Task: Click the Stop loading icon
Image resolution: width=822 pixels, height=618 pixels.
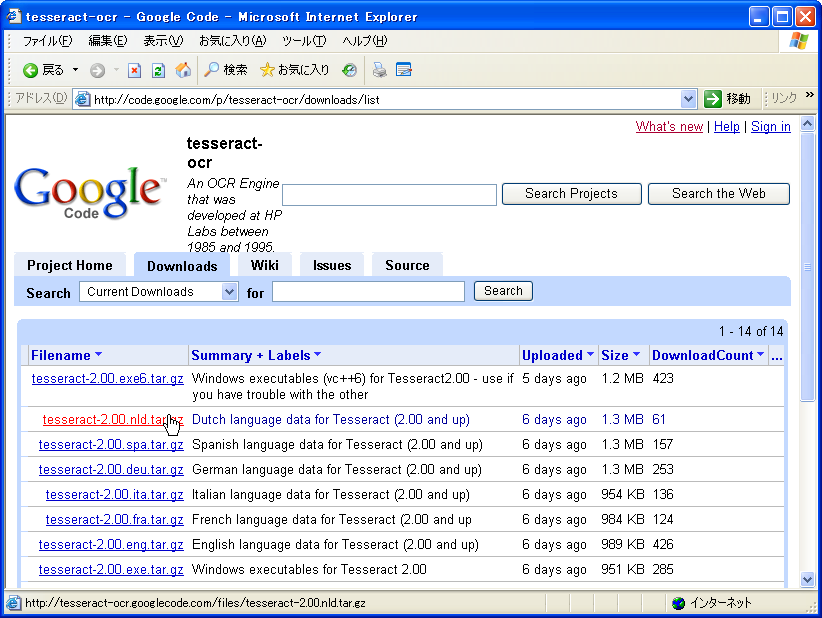Action: pyautogui.click(x=134, y=70)
